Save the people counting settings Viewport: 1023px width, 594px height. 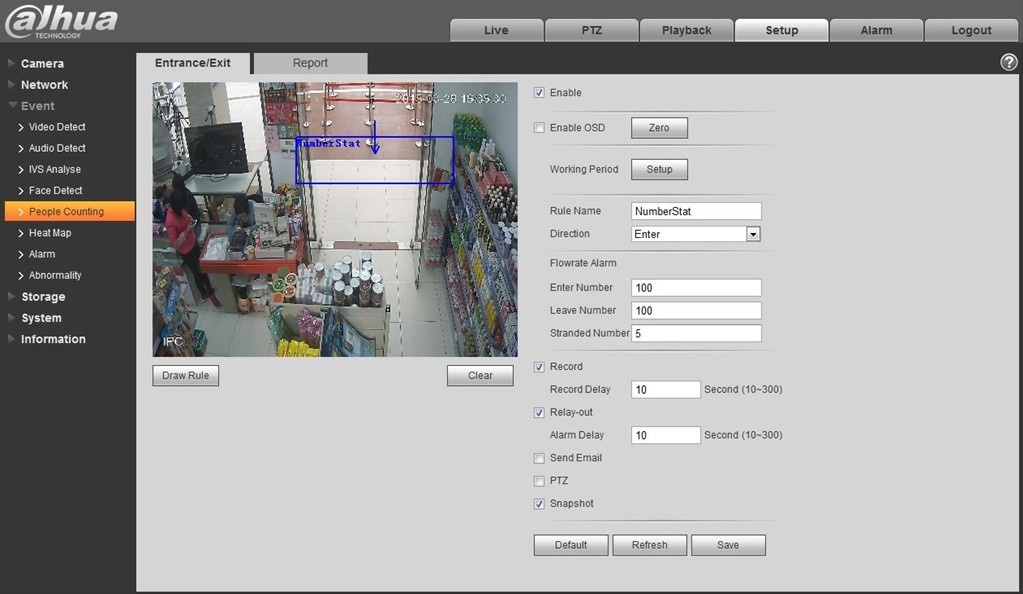(x=728, y=545)
